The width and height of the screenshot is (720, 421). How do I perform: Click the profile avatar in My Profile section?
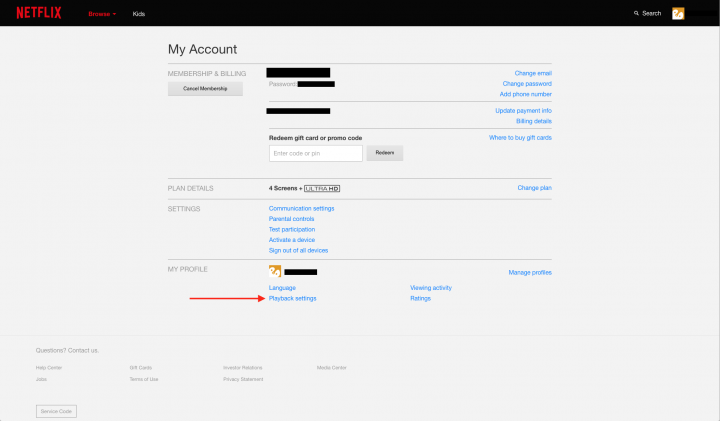(x=275, y=271)
